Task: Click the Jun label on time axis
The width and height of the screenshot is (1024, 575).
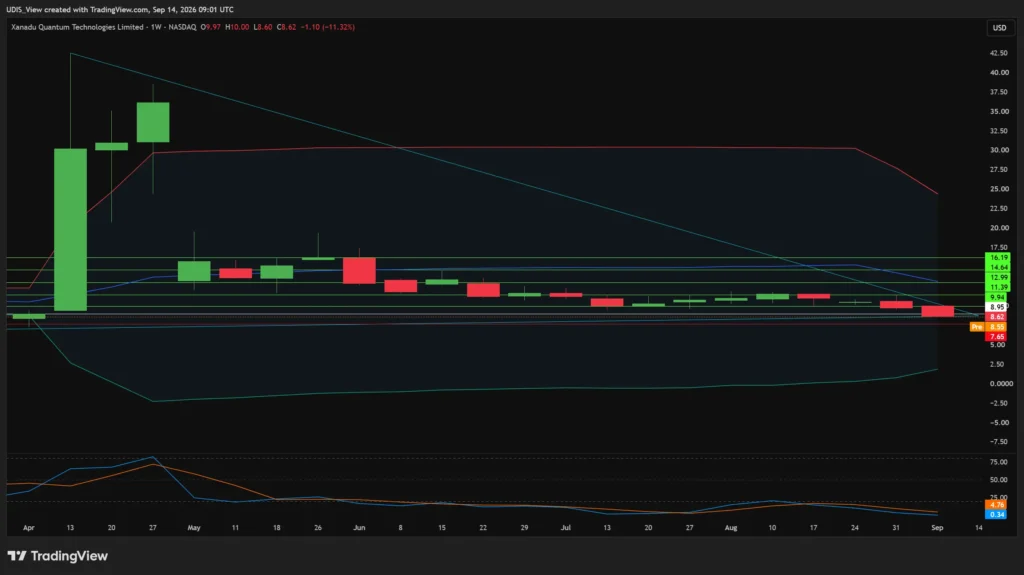Action: (x=359, y=527)
